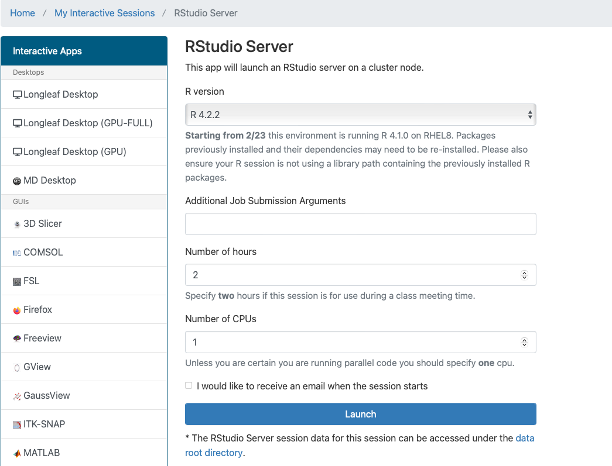Viewport: 612px width, 466px height.
Task: Click the MATLAB logo icon
Action: 17,453
